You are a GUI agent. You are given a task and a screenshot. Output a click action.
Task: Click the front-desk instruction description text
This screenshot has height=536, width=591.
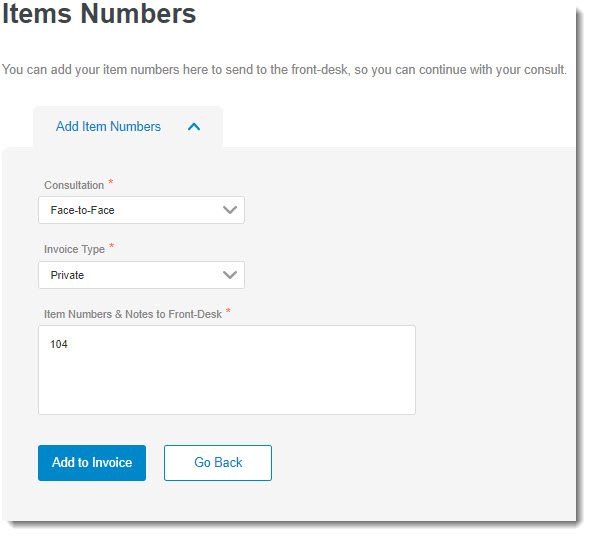pos(284,70)
